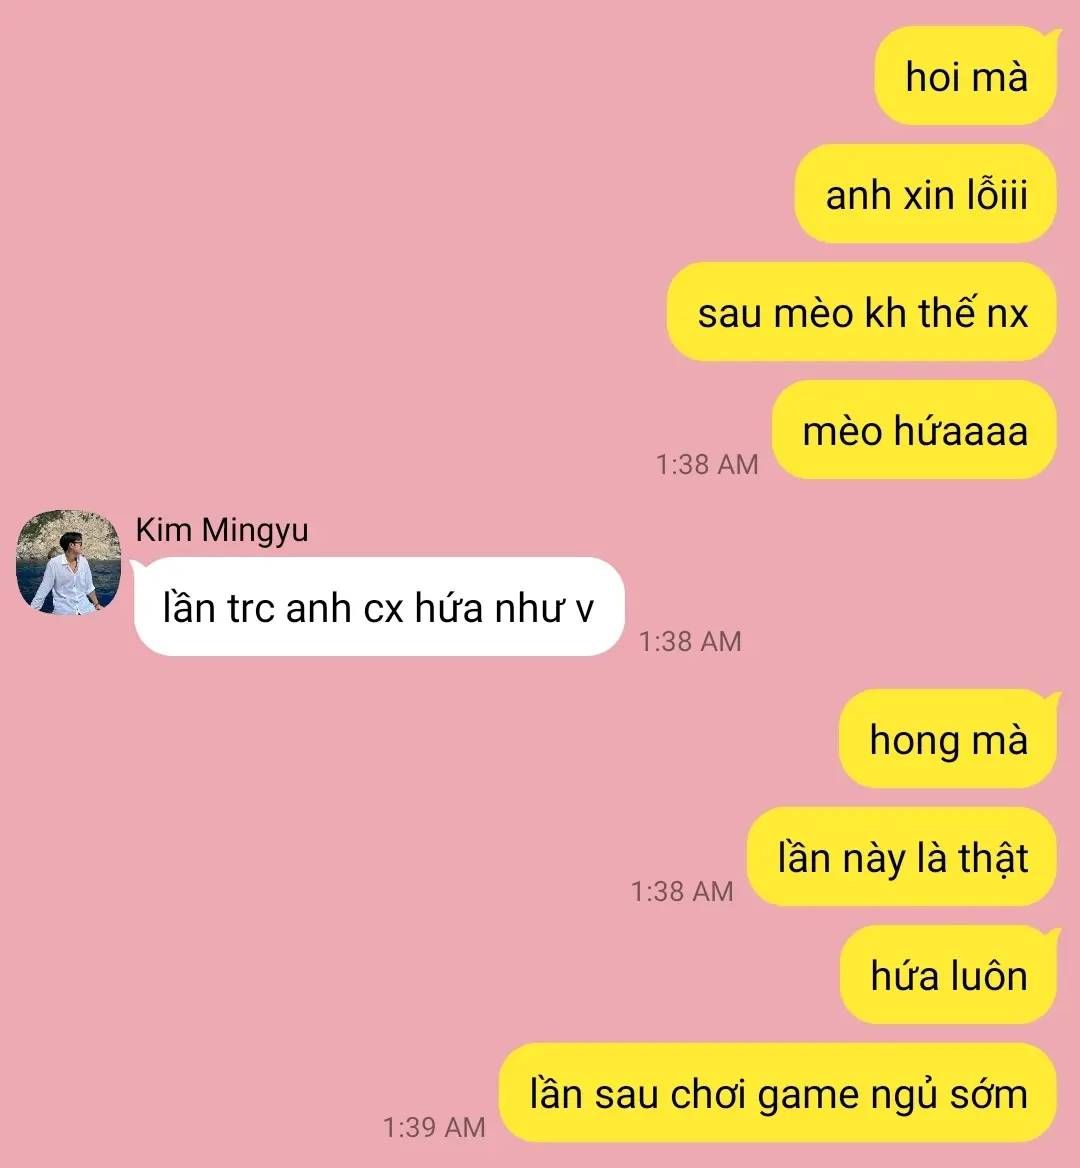Viewport: 1080px width, 1168px height.
Task: Select the 'lần này là thật' bubble
Action: coord(902,857)
